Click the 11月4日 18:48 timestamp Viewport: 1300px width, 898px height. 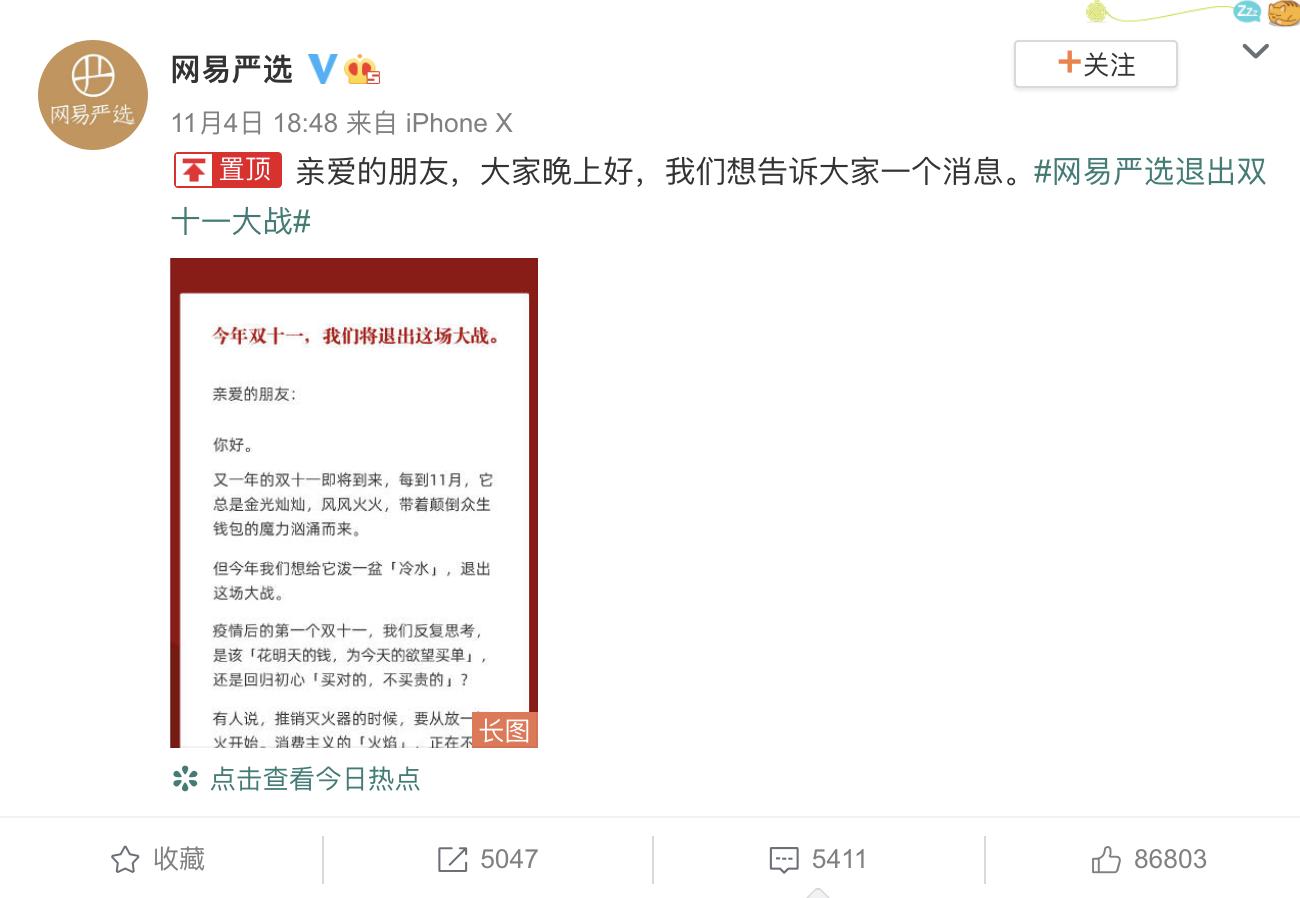pyautogui.click(x=254, y=123)
